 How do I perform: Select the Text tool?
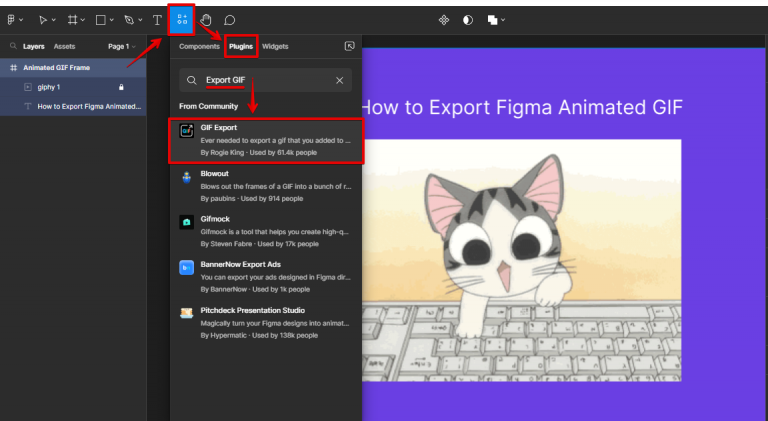pos(157,19)
